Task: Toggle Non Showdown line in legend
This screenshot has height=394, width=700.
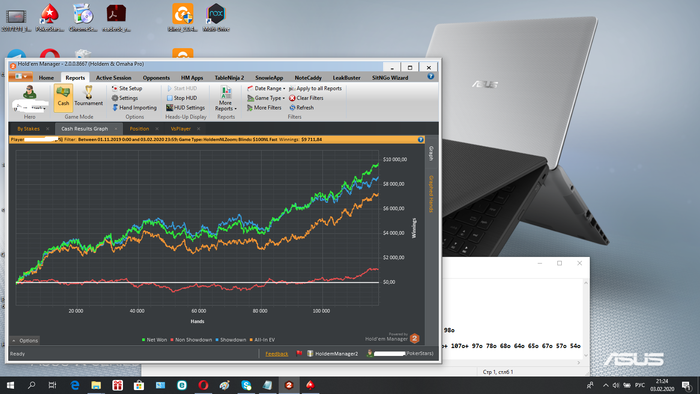Action: point(191,340)
